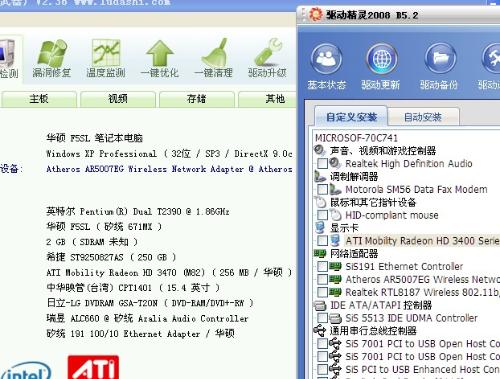The width and height of the screenshot is (500, 379).
Task: Check Realtek High Definition Audio checkbox
Action: [322, 164]
